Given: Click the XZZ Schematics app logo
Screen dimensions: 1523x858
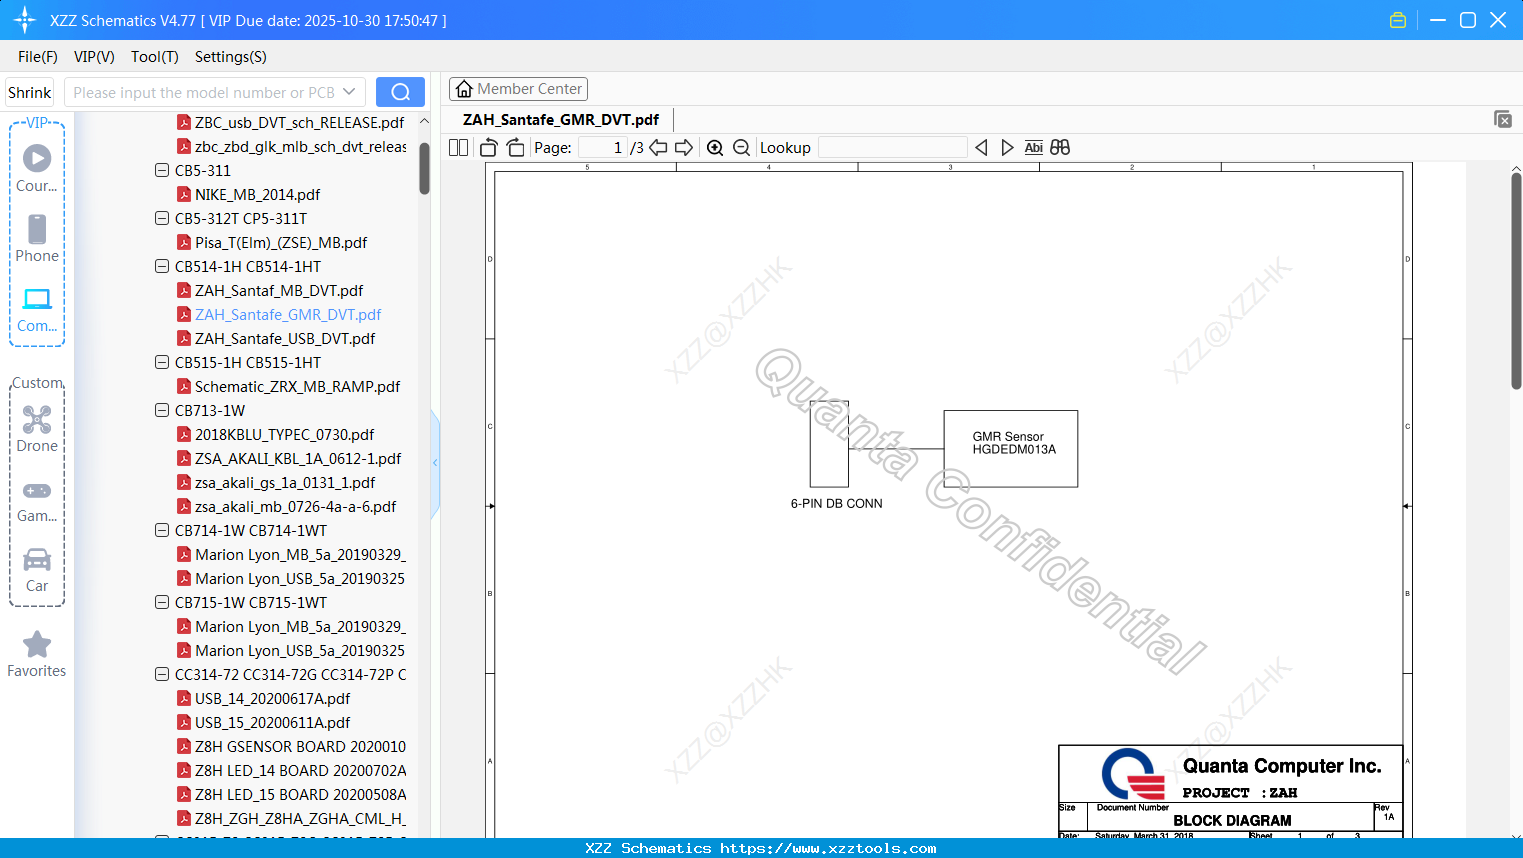Looking at the screenshot, I should coord(25,20).
